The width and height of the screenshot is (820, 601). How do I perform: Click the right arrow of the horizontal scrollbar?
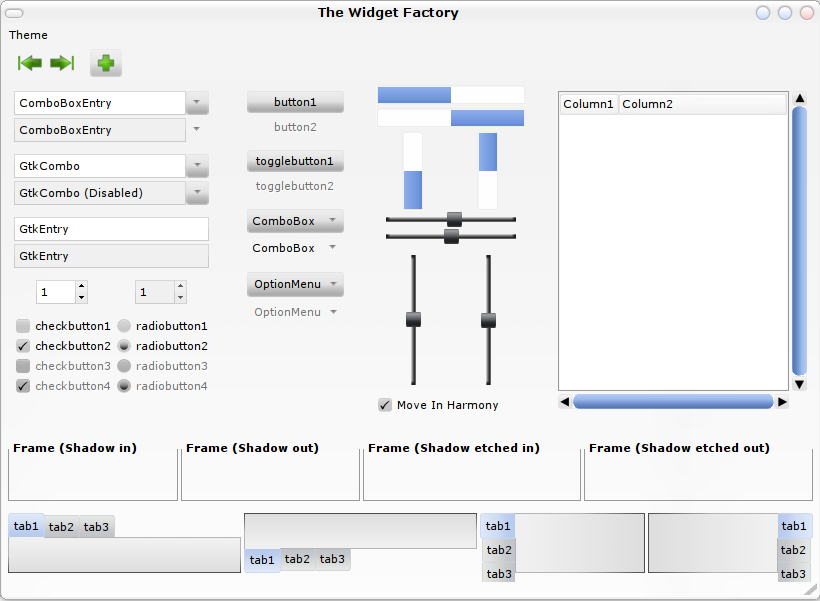pyautogui.click(x=782, y=402)
